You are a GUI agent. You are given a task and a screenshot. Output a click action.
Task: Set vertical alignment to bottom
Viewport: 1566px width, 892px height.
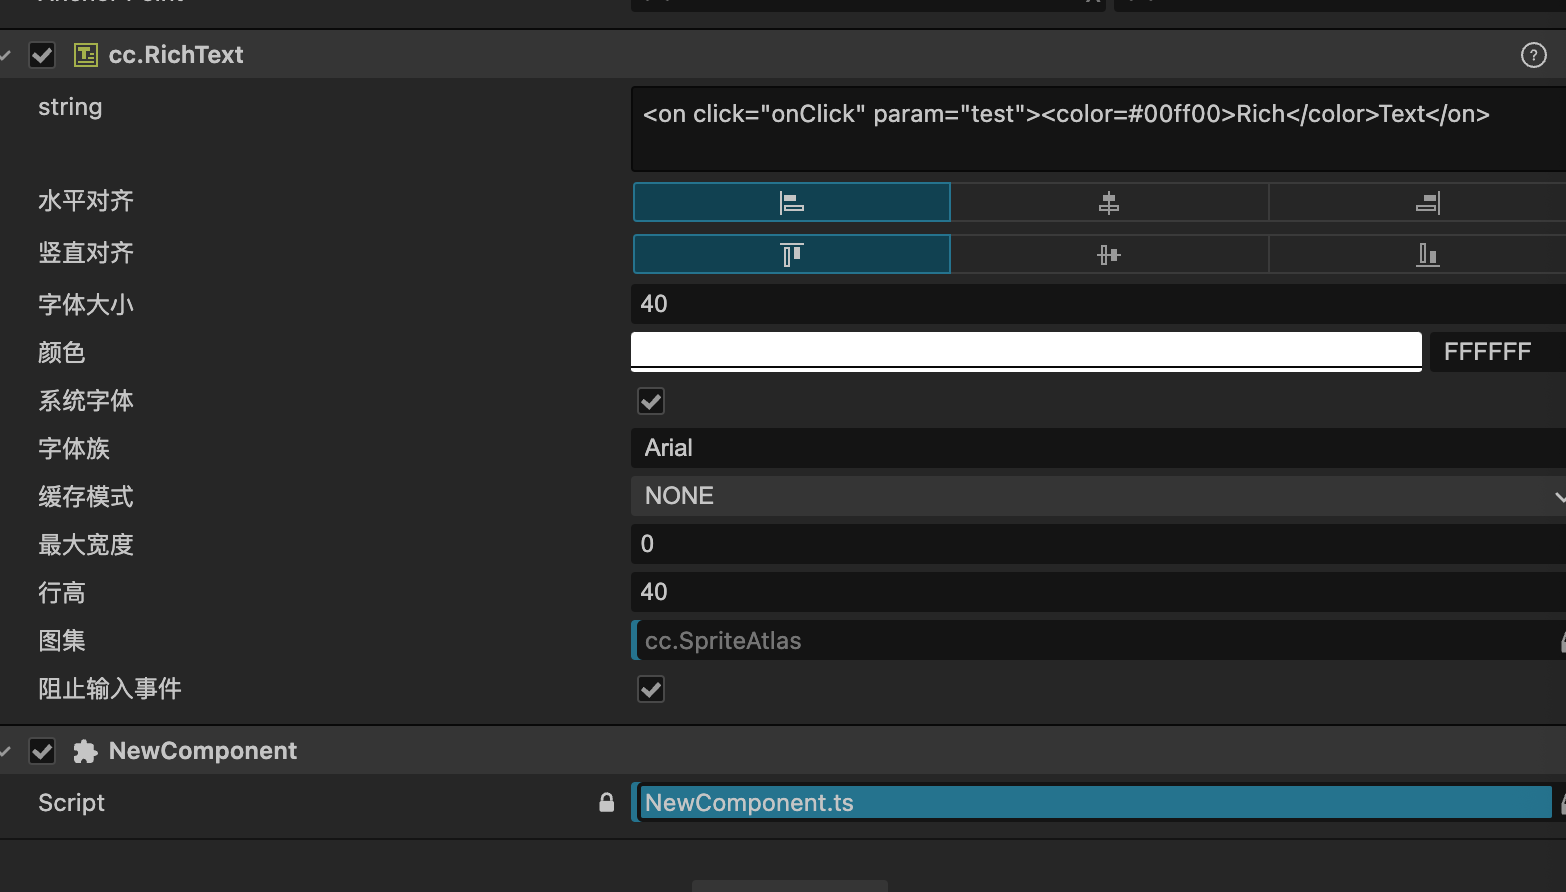pyautogui.click(x=1427, y=254)
